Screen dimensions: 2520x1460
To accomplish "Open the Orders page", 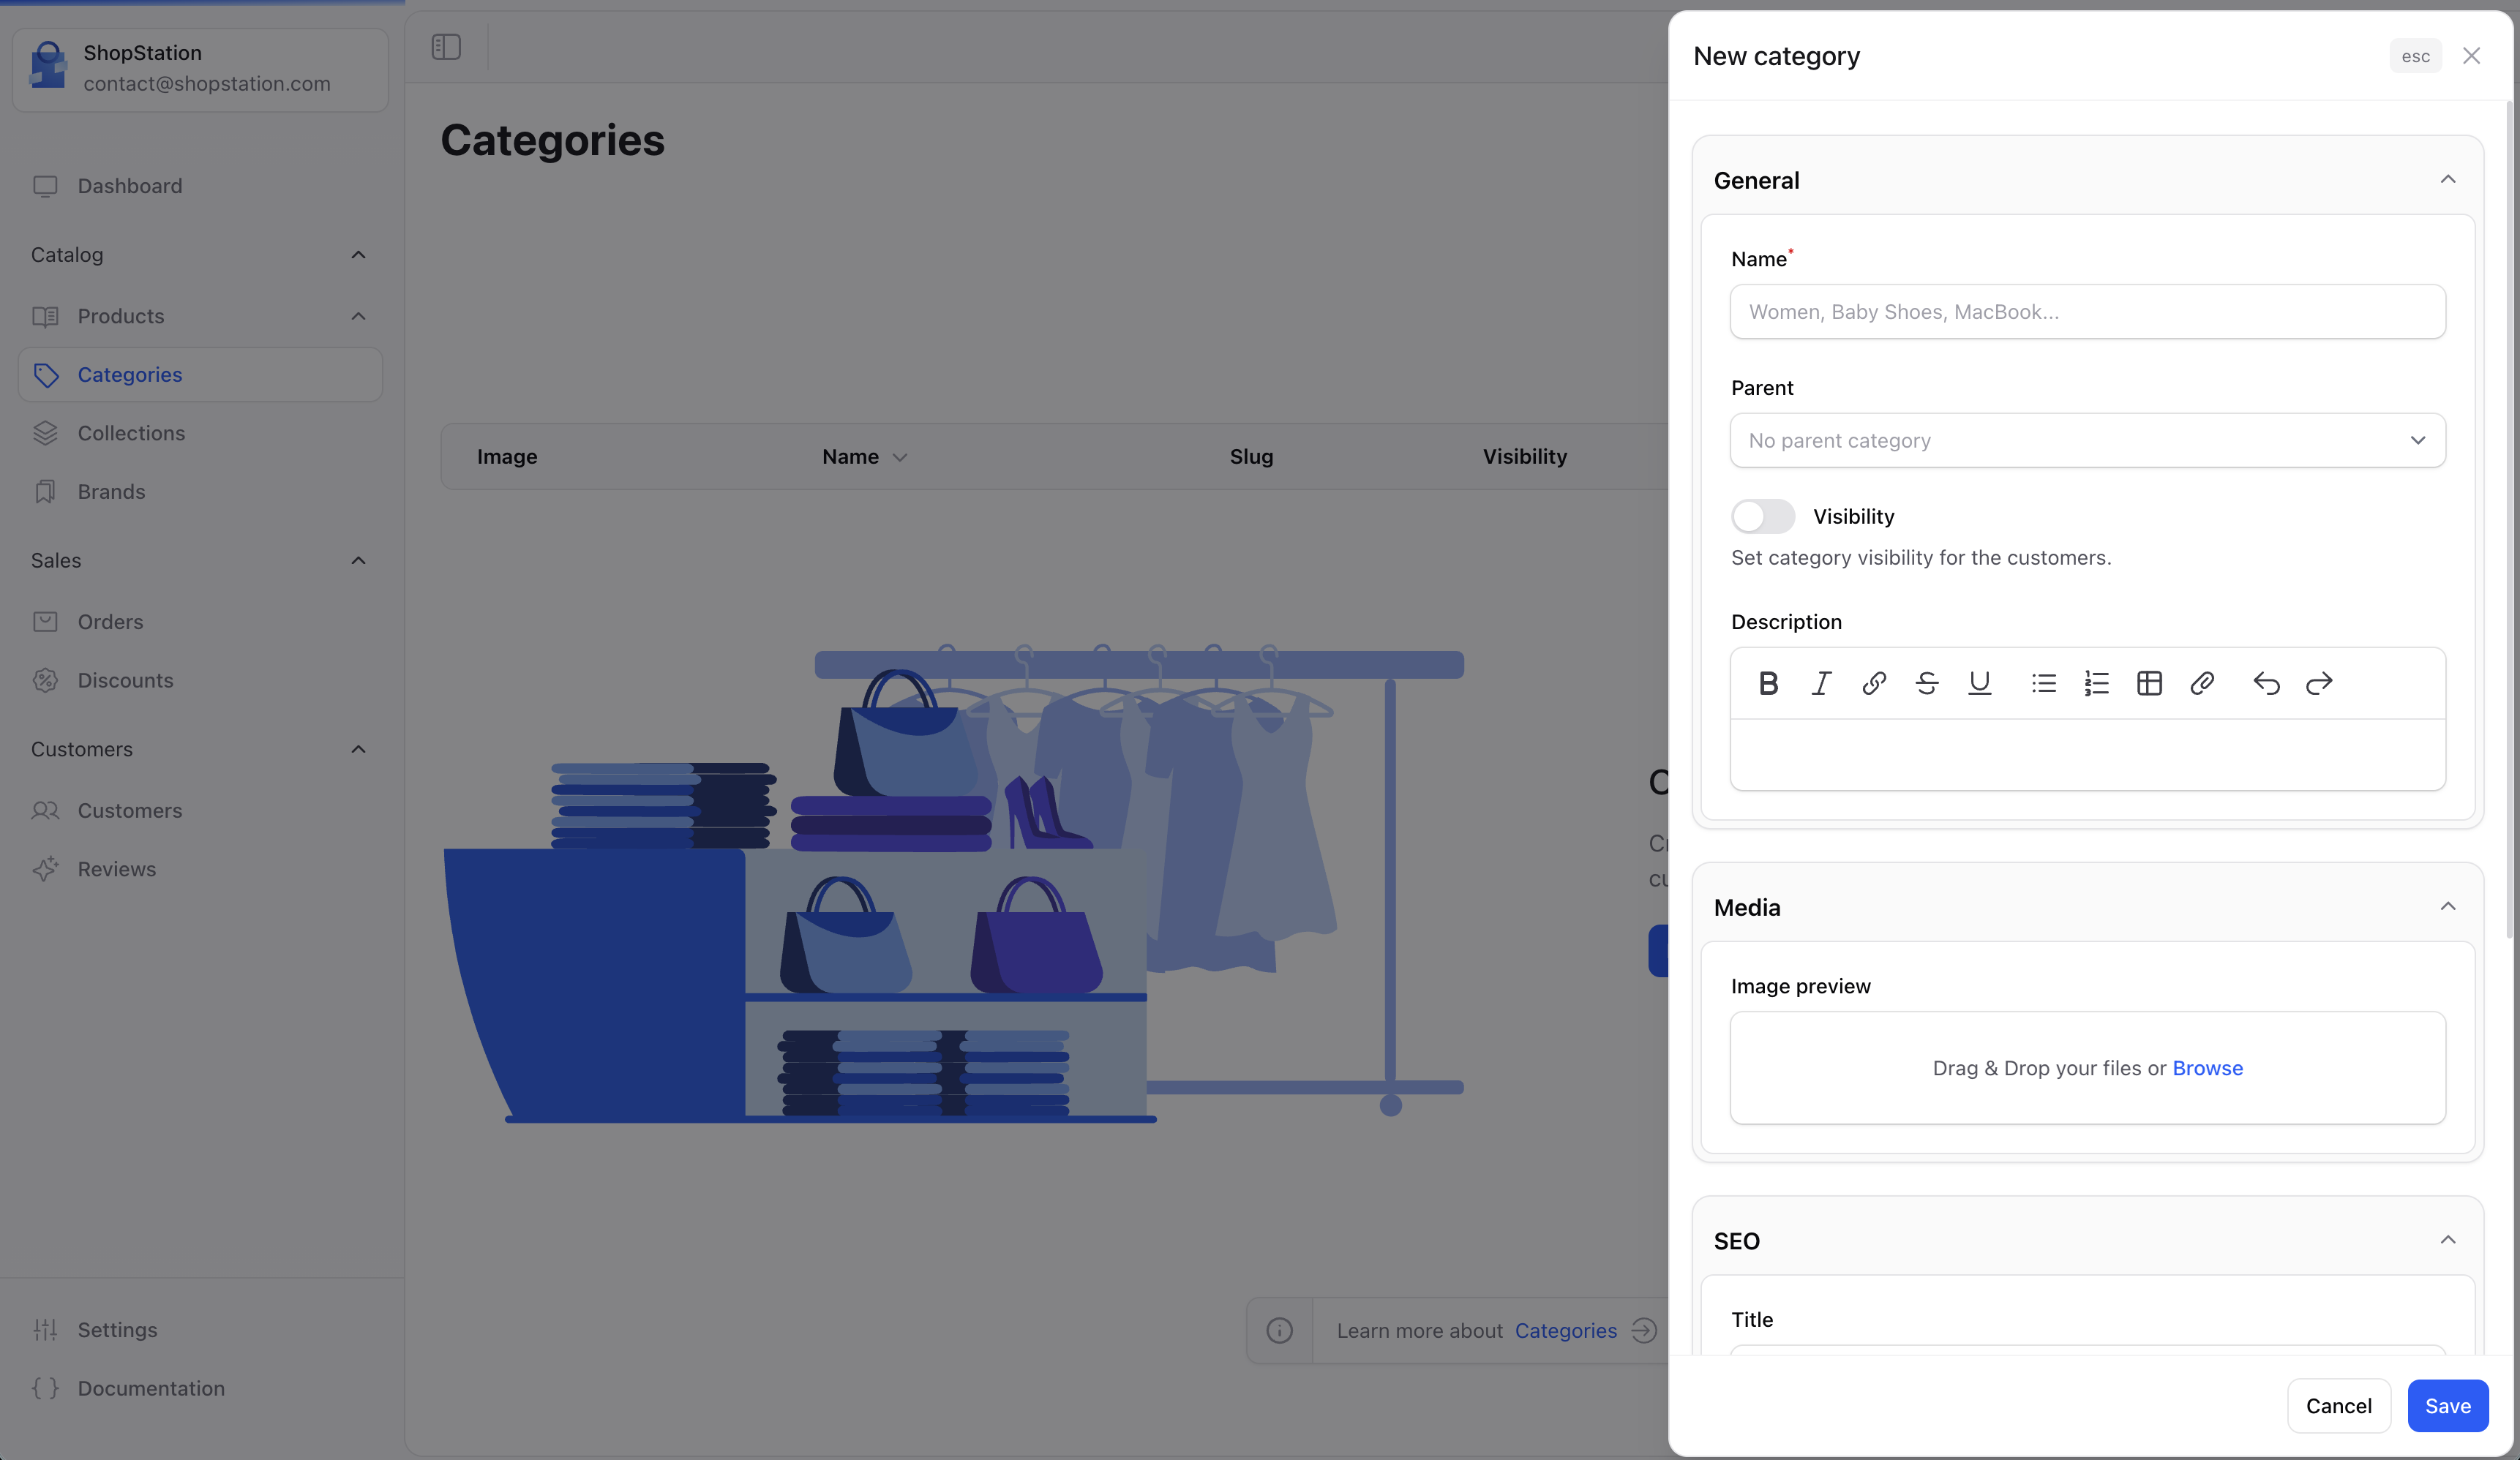I will pyautogui.click(x=110, y=621).
